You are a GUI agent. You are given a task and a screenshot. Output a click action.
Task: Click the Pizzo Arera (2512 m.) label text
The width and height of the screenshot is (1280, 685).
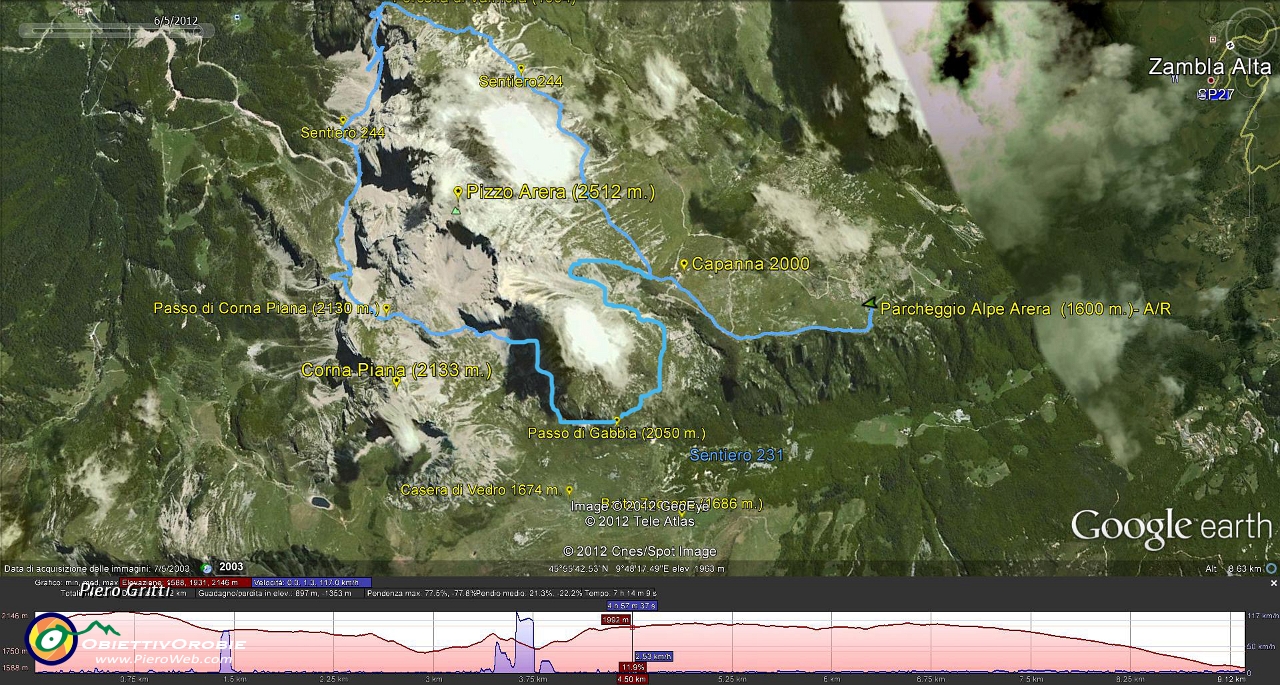[x=561, y=192]
